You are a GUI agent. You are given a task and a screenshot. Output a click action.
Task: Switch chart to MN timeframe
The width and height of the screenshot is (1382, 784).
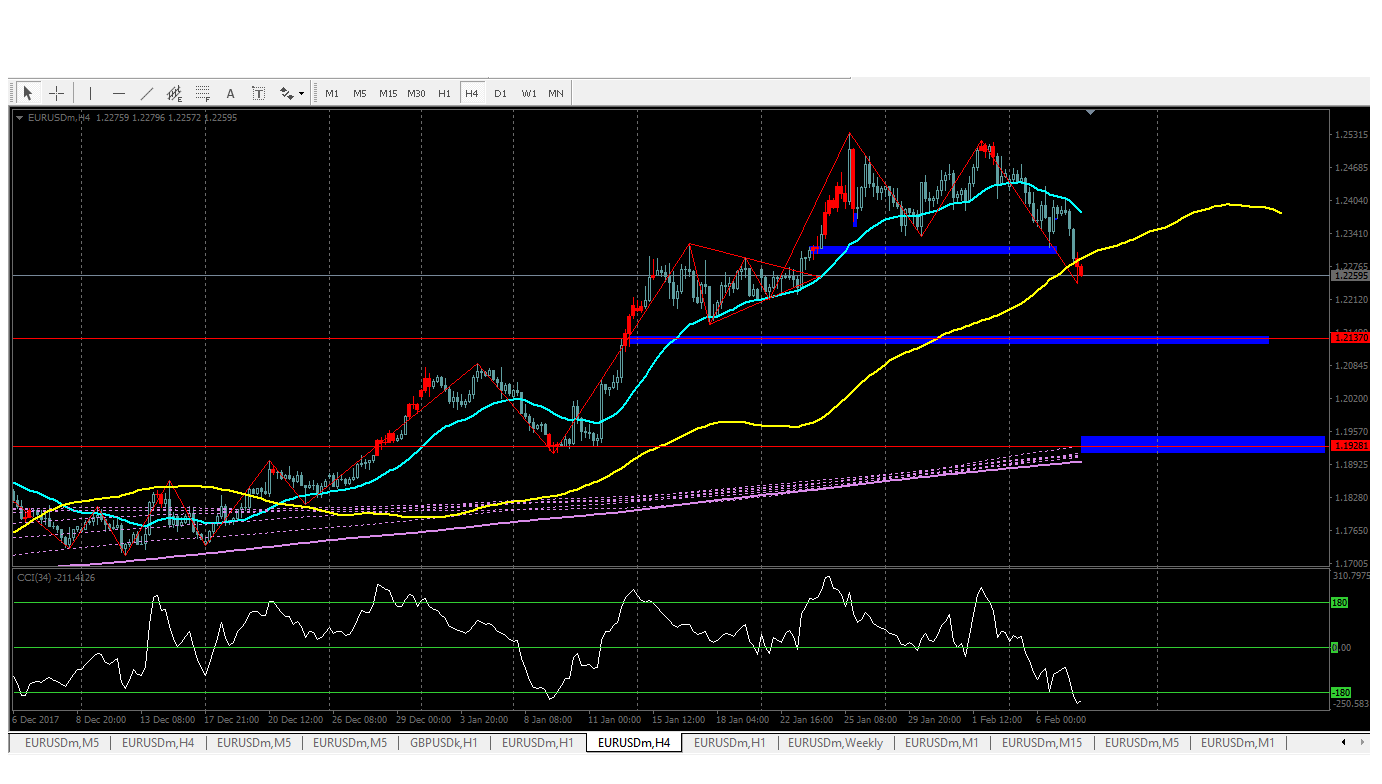point(556,93)
